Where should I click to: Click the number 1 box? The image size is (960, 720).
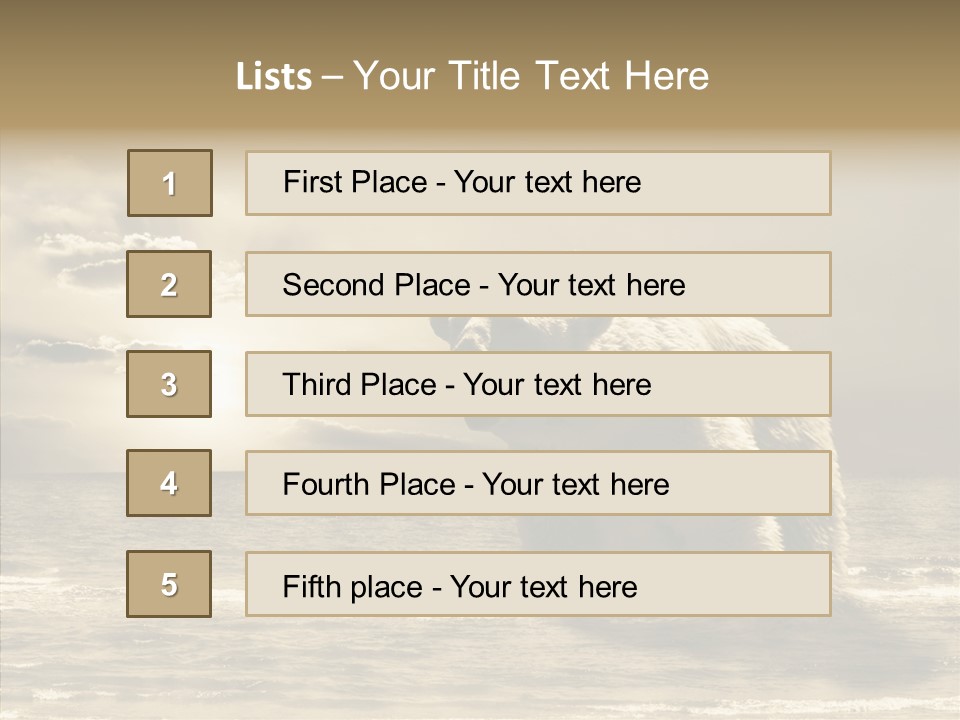point(169,183)
